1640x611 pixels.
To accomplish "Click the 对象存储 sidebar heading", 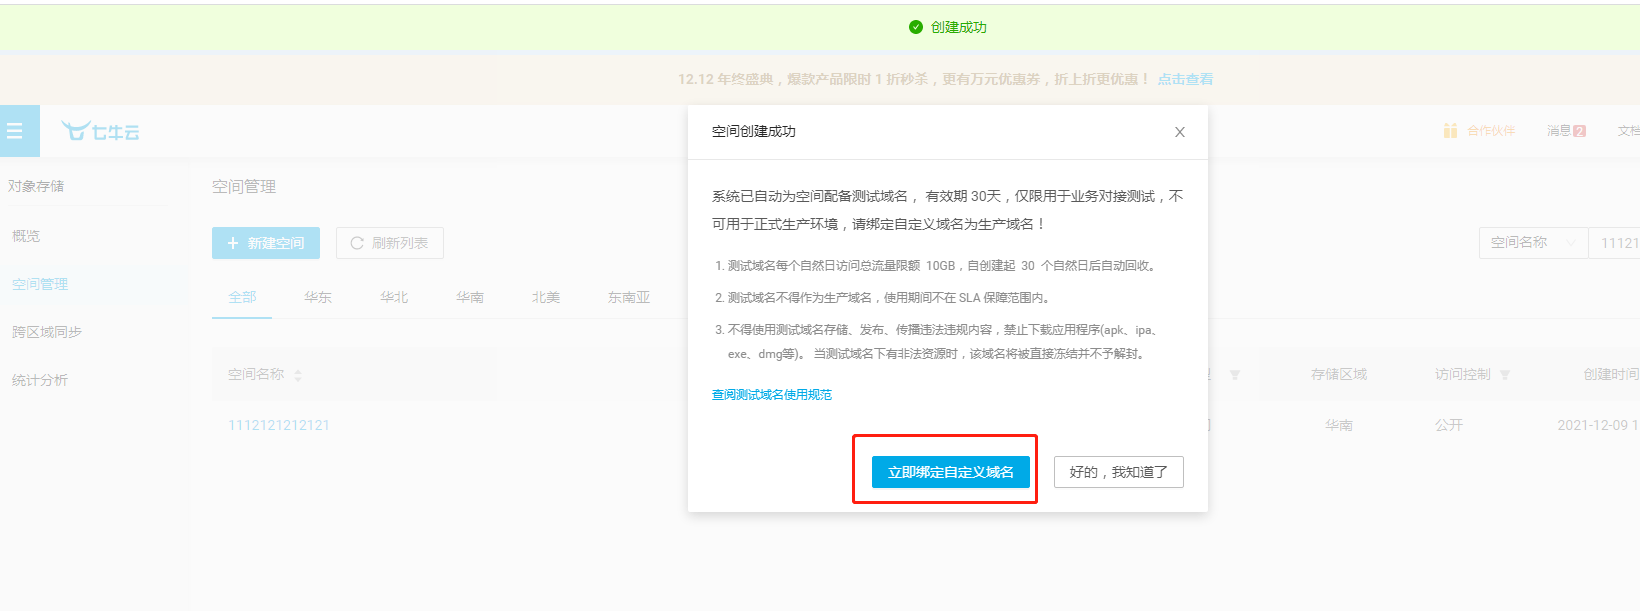I will point(36,186).
